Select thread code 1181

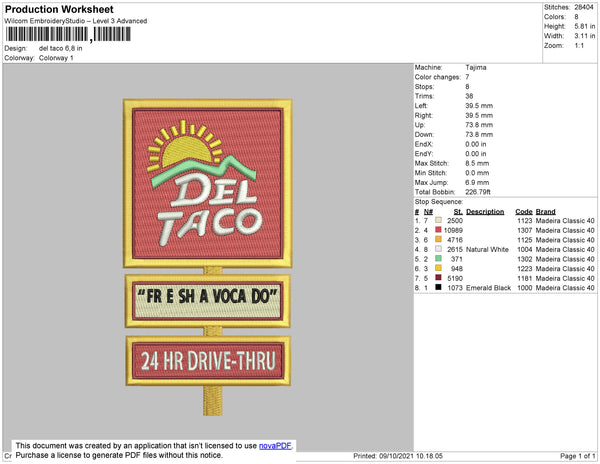click(x=525, y=278)
